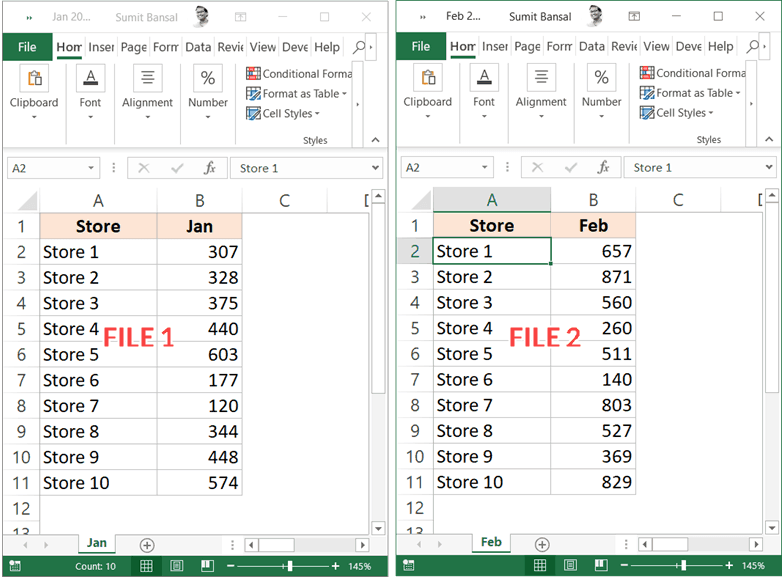This screenshot has height=577, width=782.
Task: Expand Clipboard group in Jan workbook ribbon
Action: [x=34, y=117]
